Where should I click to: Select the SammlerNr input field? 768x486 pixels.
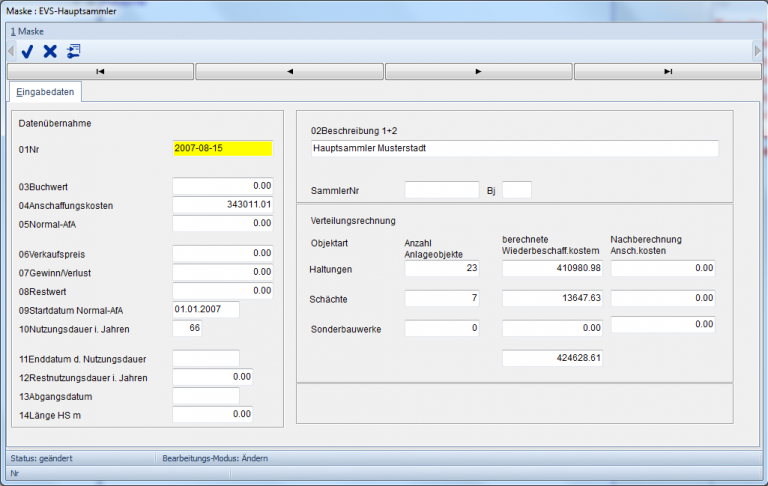442,190
